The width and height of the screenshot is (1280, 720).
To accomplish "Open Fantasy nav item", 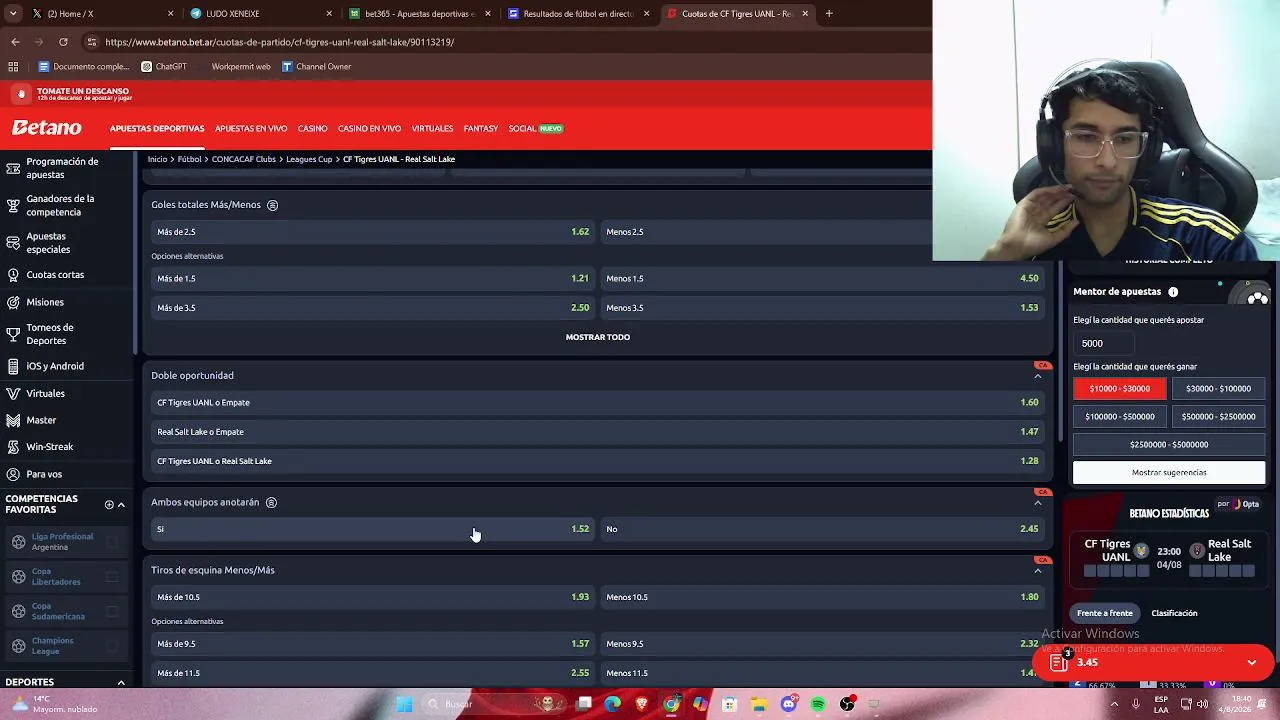I will point(480,129).
